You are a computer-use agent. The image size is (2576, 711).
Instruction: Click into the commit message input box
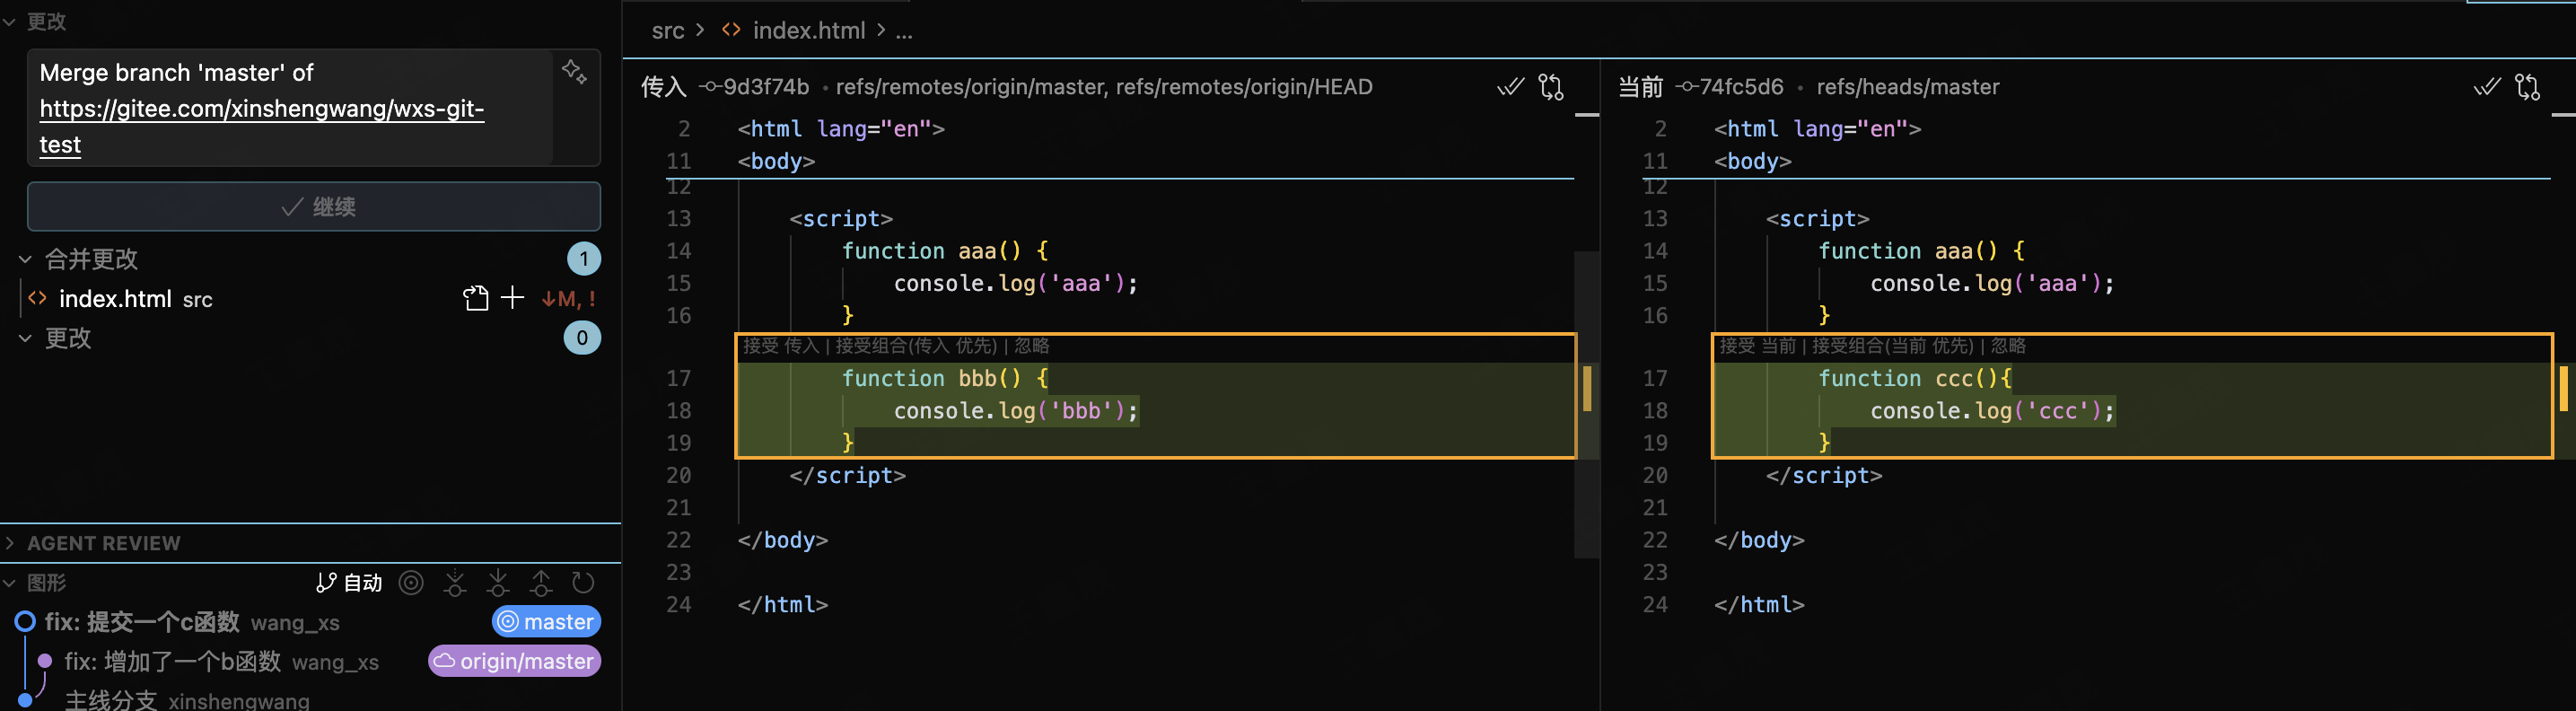pyautogui.click(x=290, y=108)
